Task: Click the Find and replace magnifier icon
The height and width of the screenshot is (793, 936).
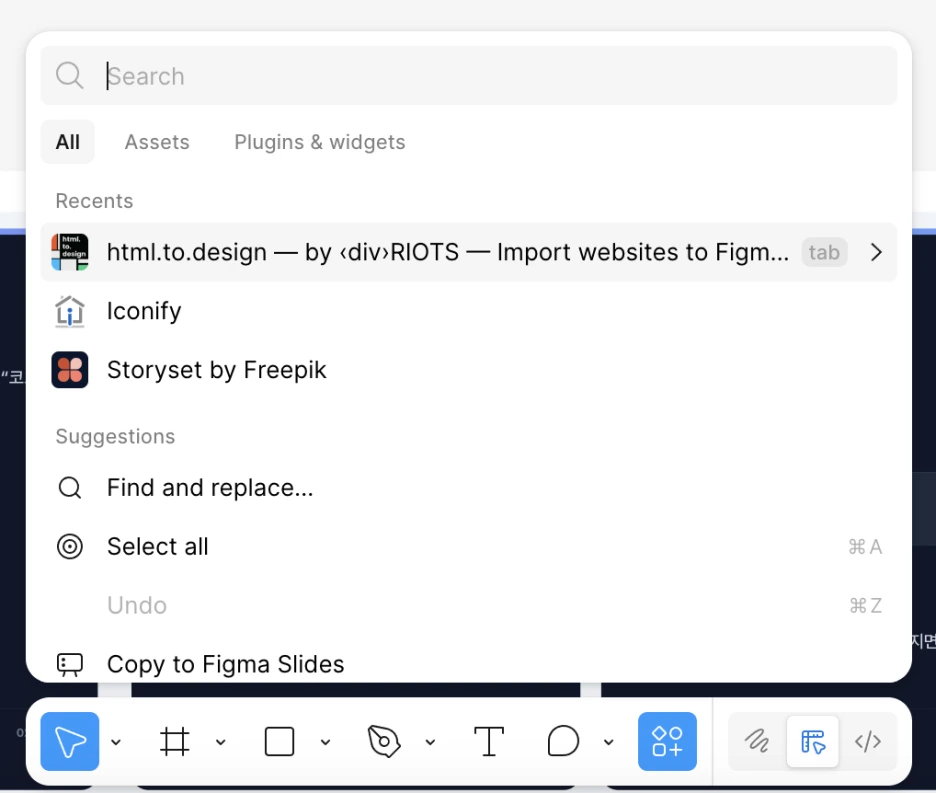Action: [x=70, y=488]
